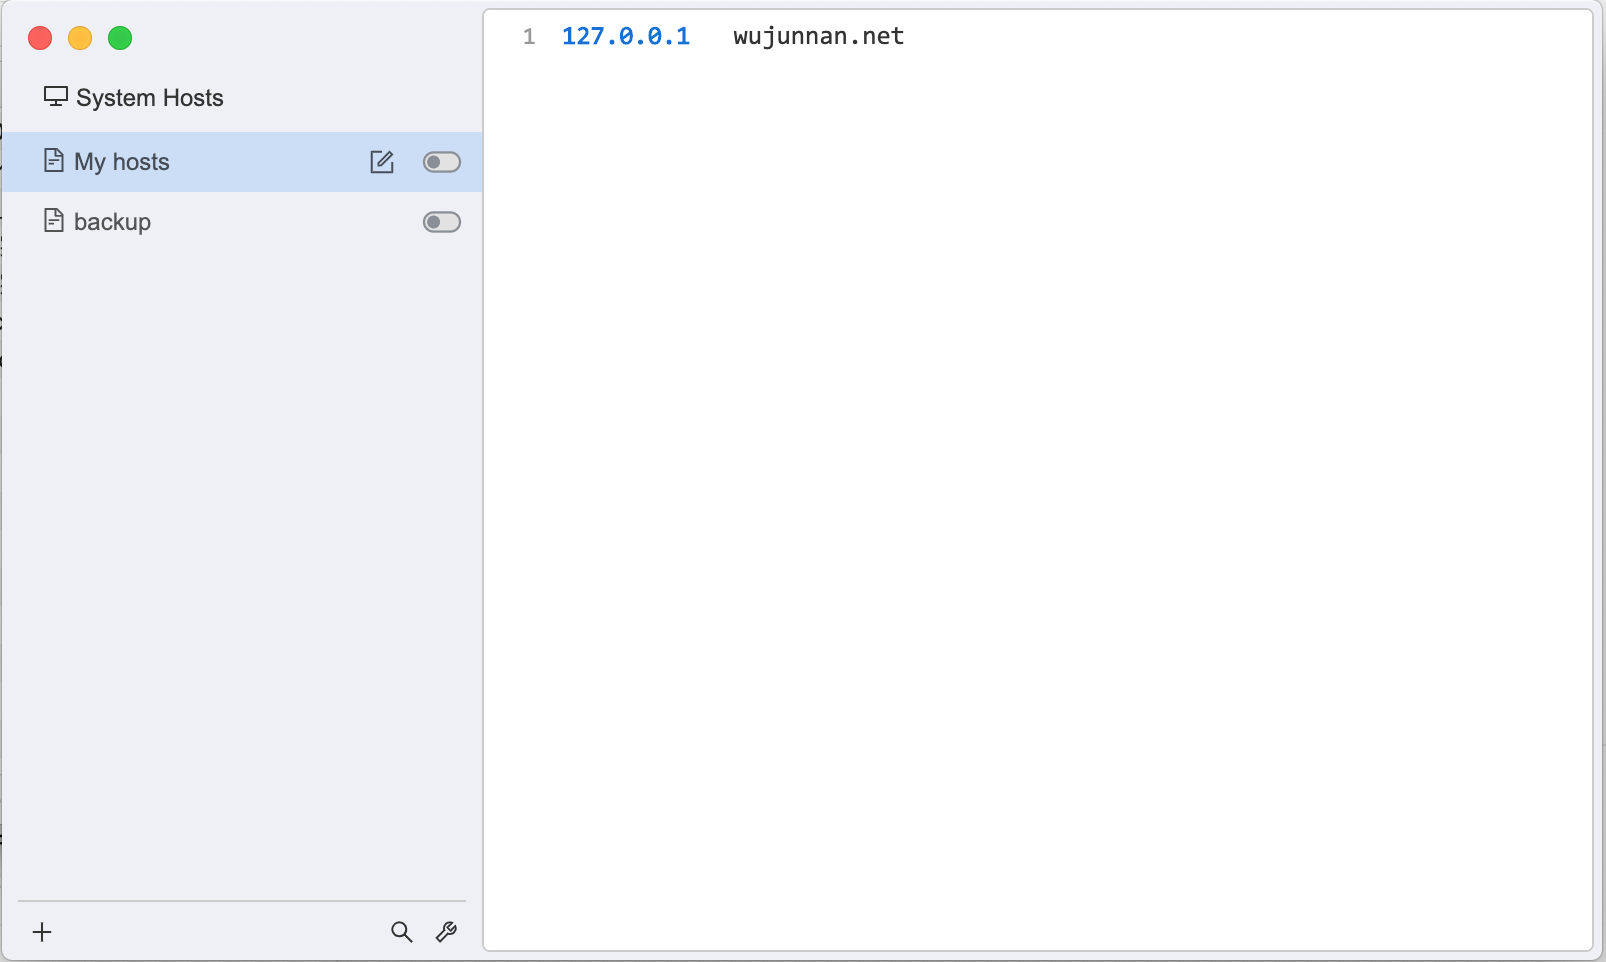Close the window with the red button
The width and height of the screenshot is (1606, 962).
coord(40,38)
